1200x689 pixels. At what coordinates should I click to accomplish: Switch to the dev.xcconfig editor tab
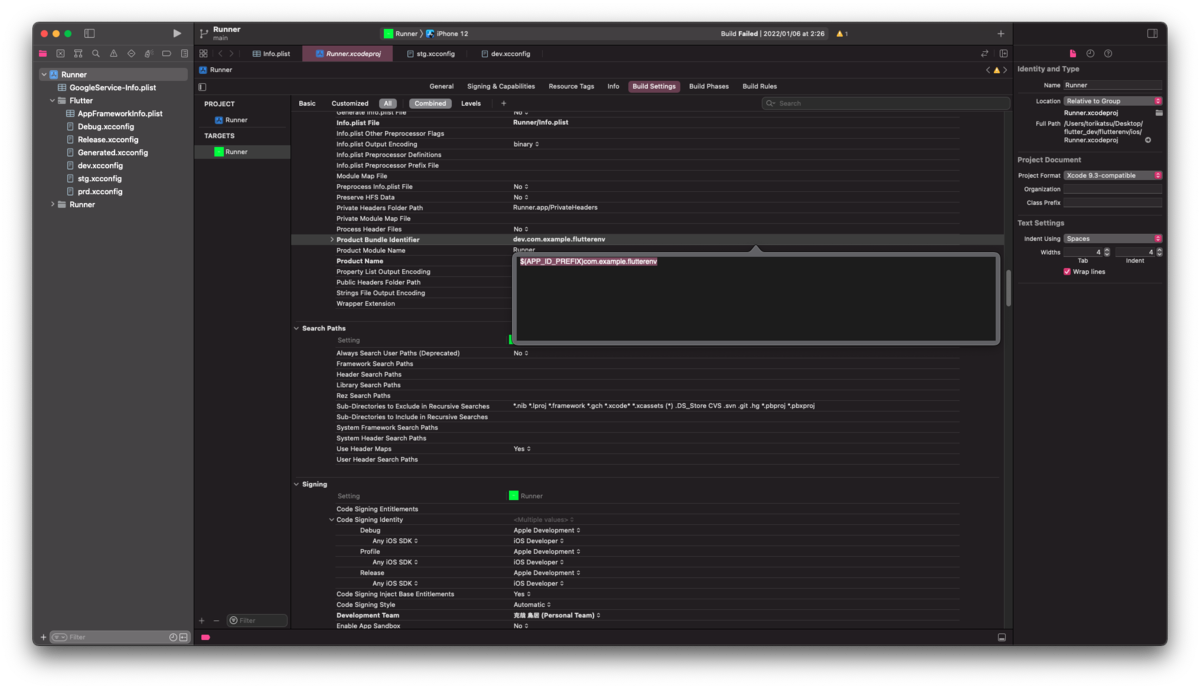pos(505,53)
